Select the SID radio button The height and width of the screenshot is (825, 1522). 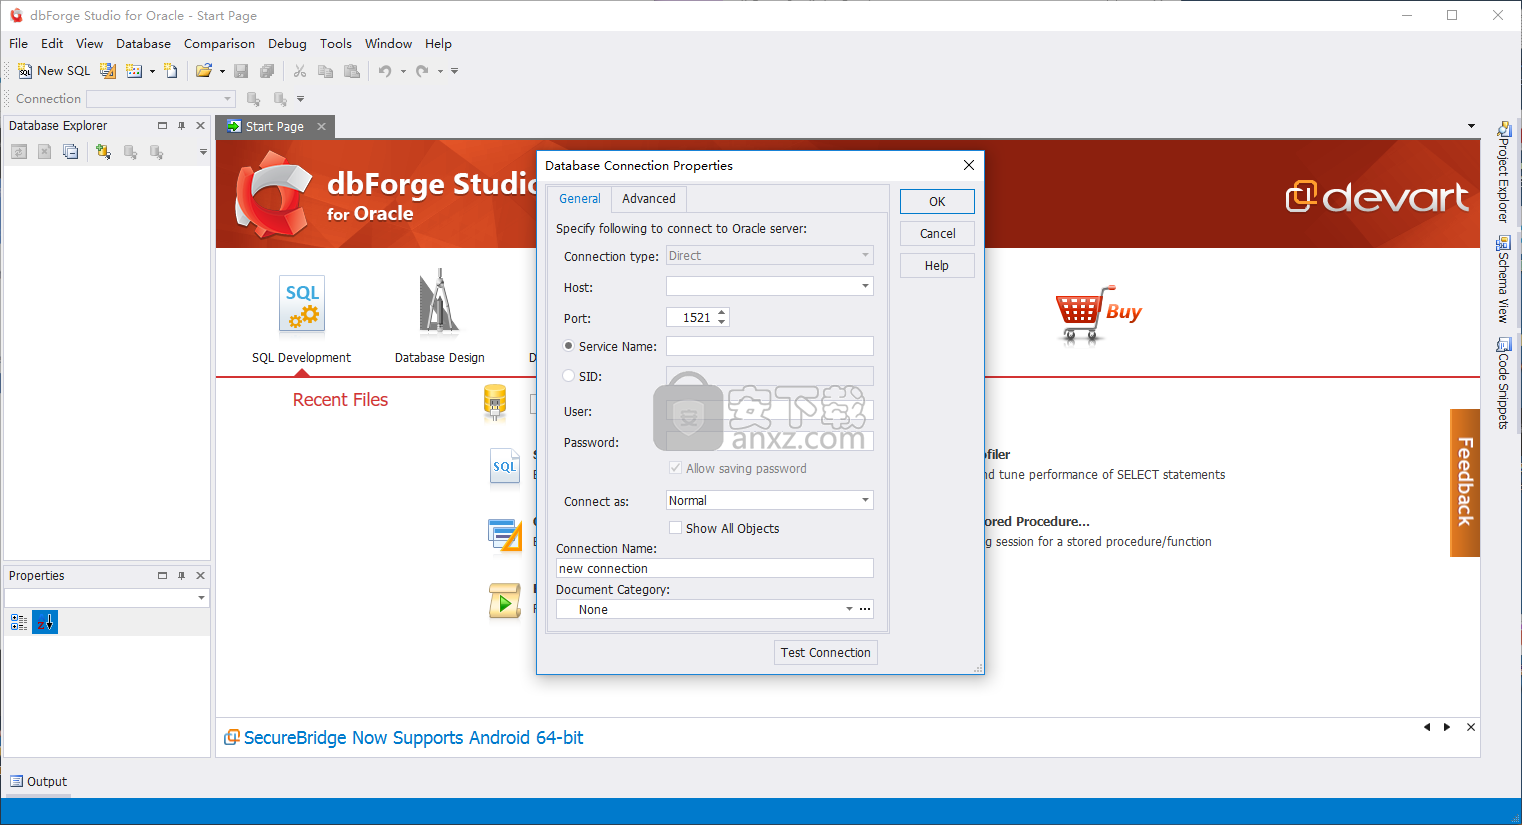pos(569,376)
